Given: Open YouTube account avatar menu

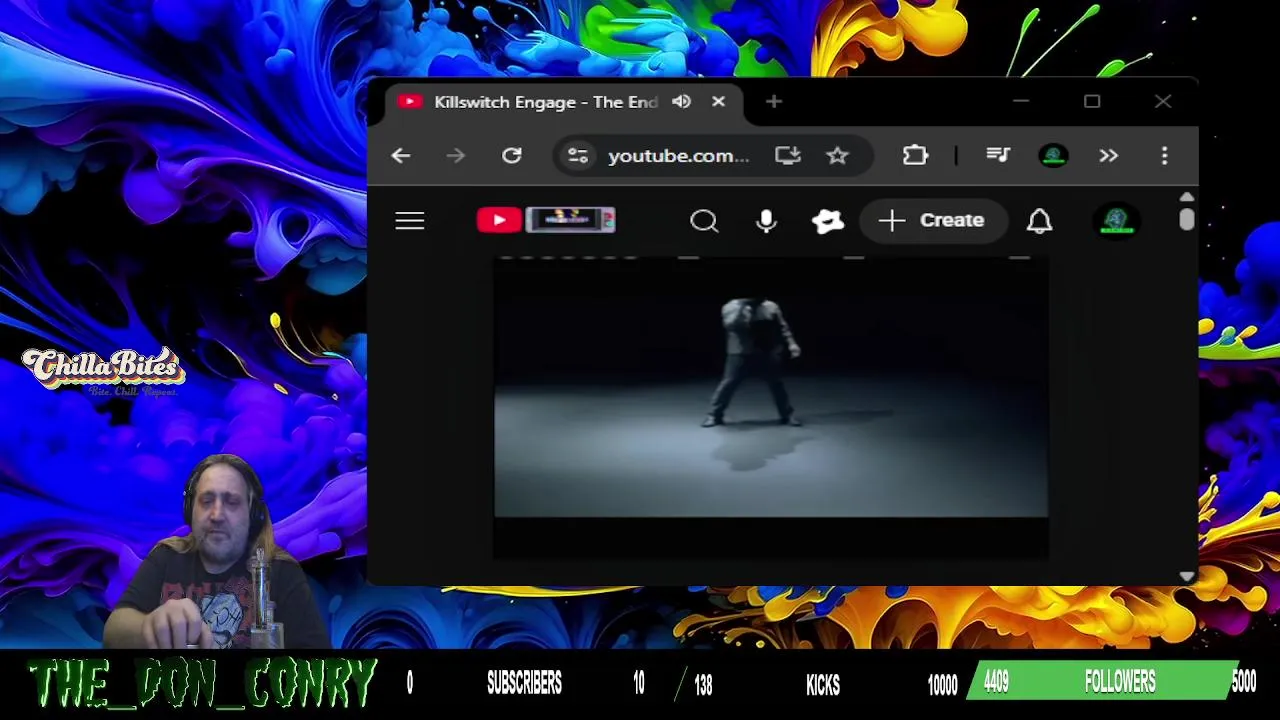Looking at the screenshot, I should pyautogui.click(x=1116, y=221).
